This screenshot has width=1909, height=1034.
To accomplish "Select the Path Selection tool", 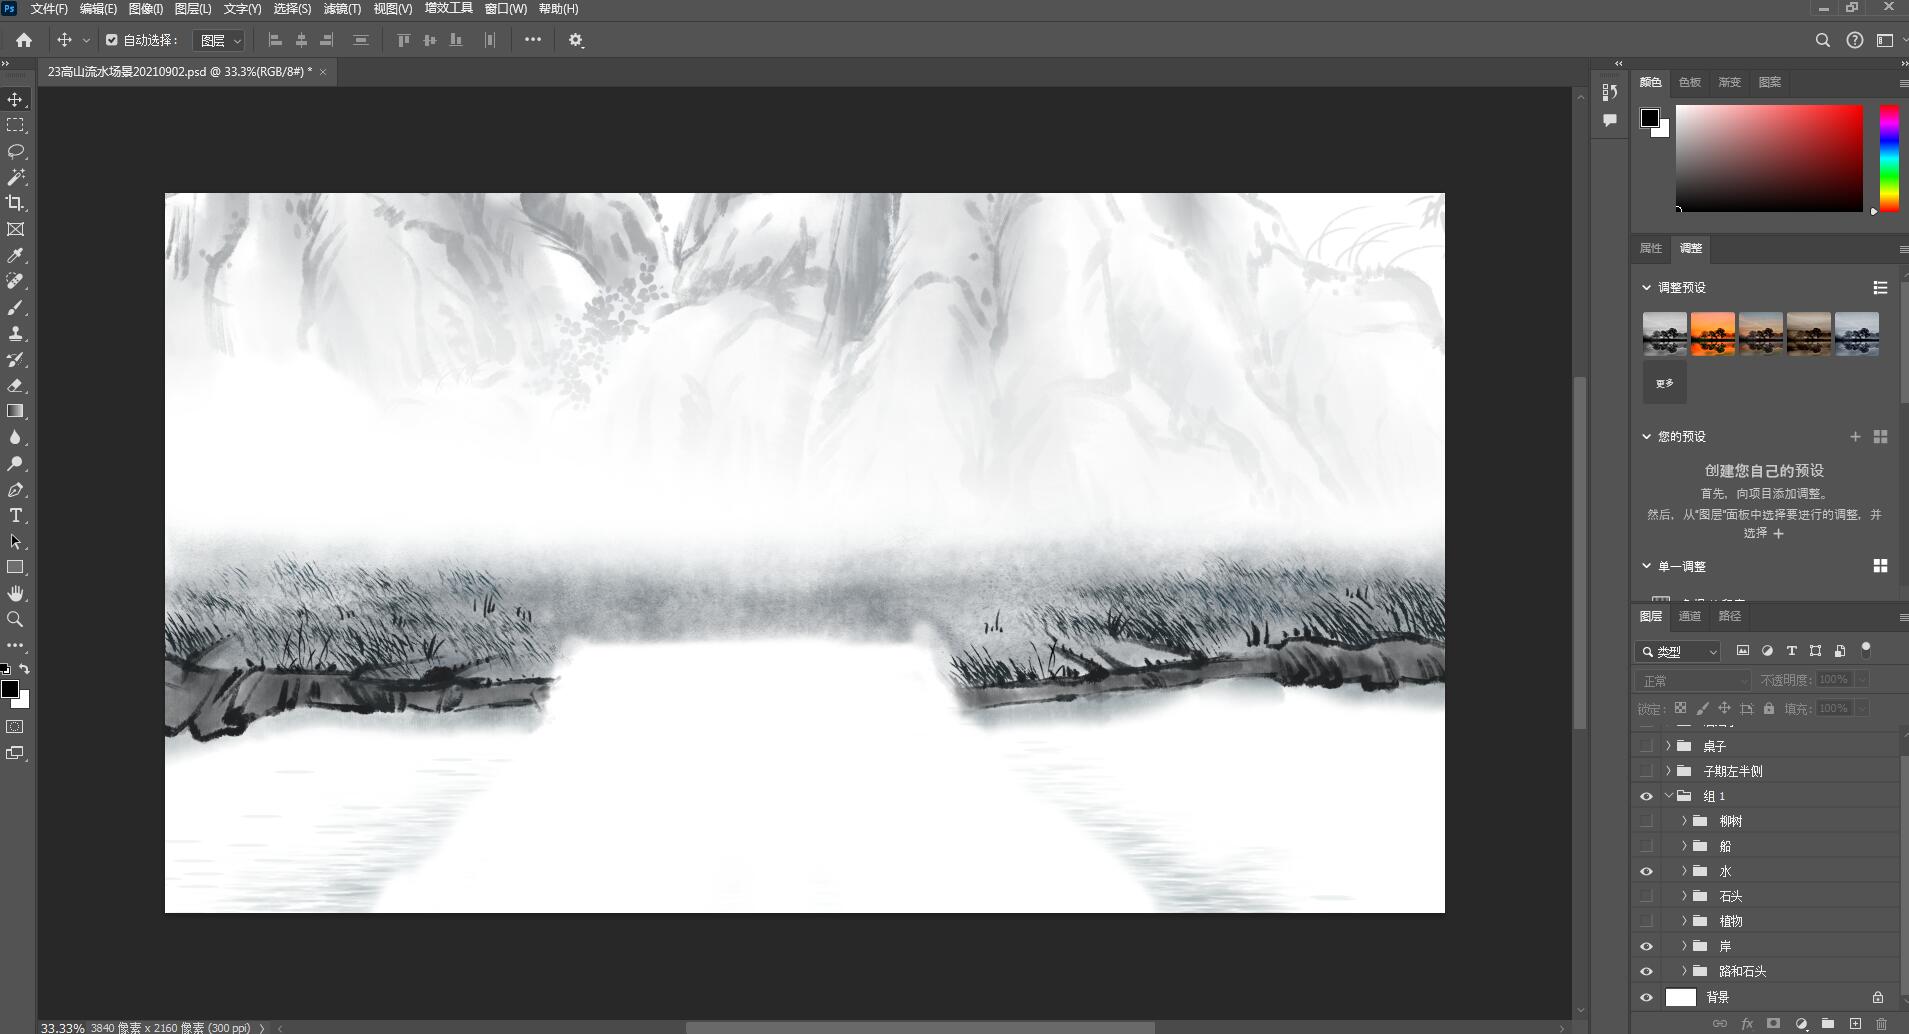I will 15,541.
